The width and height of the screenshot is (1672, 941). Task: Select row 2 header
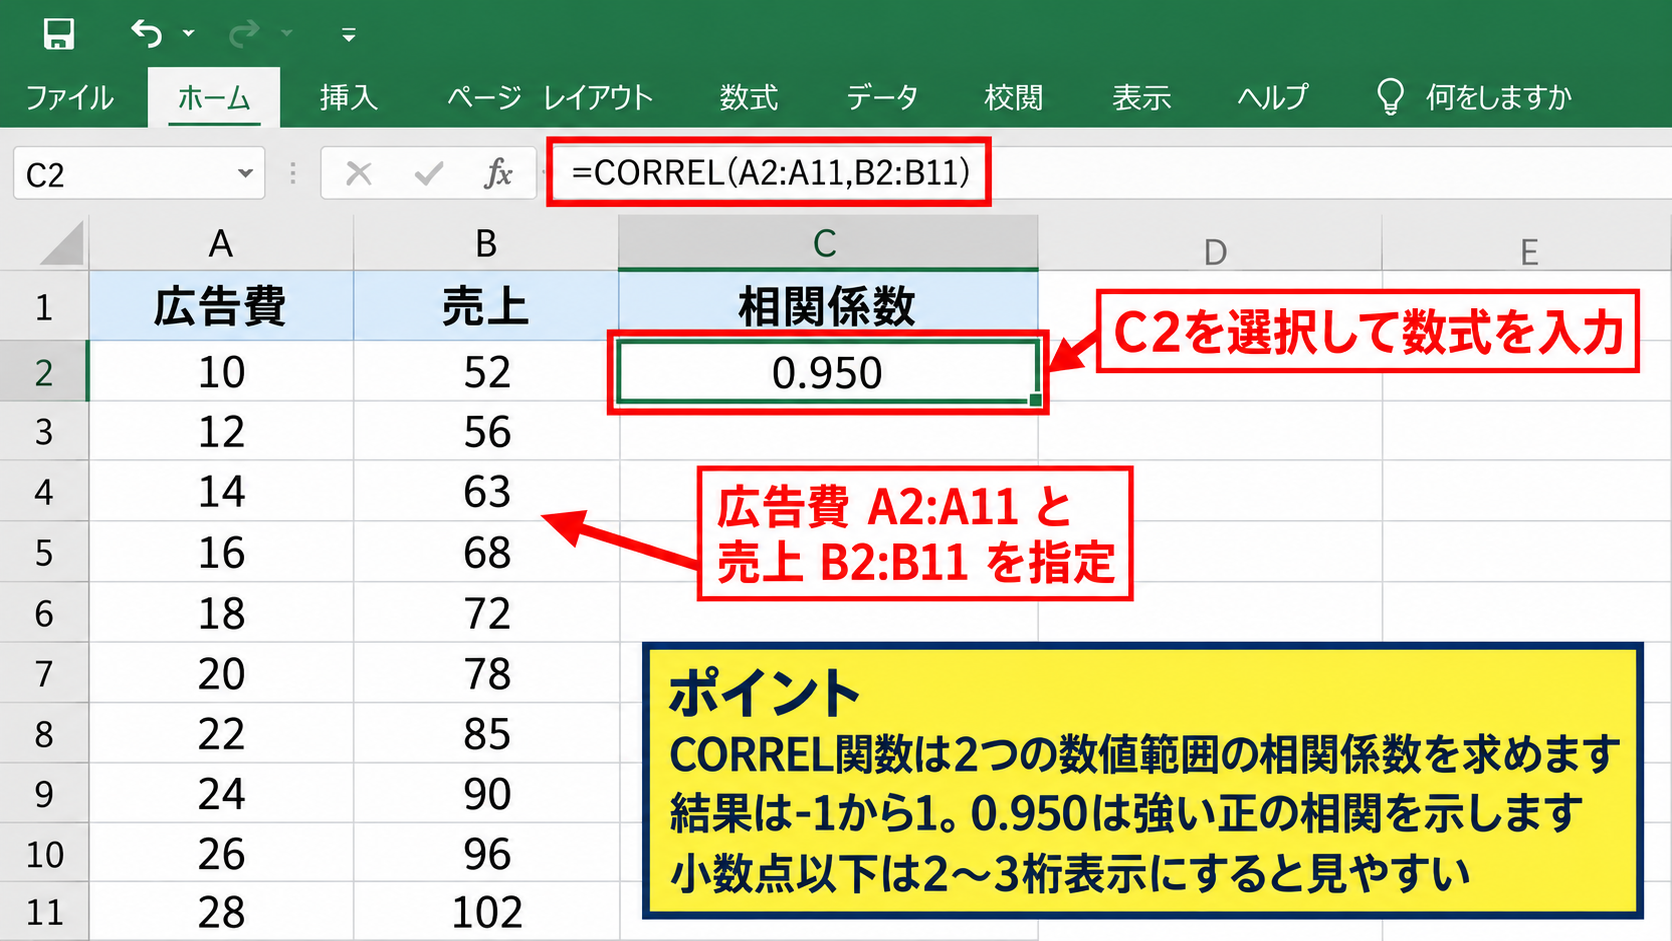point(44,372)
